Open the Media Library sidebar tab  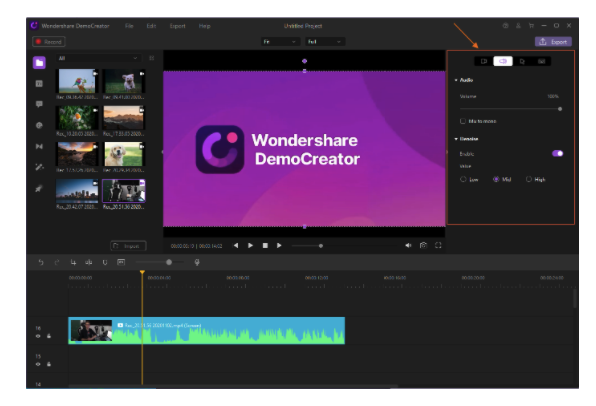click(39, 62)
